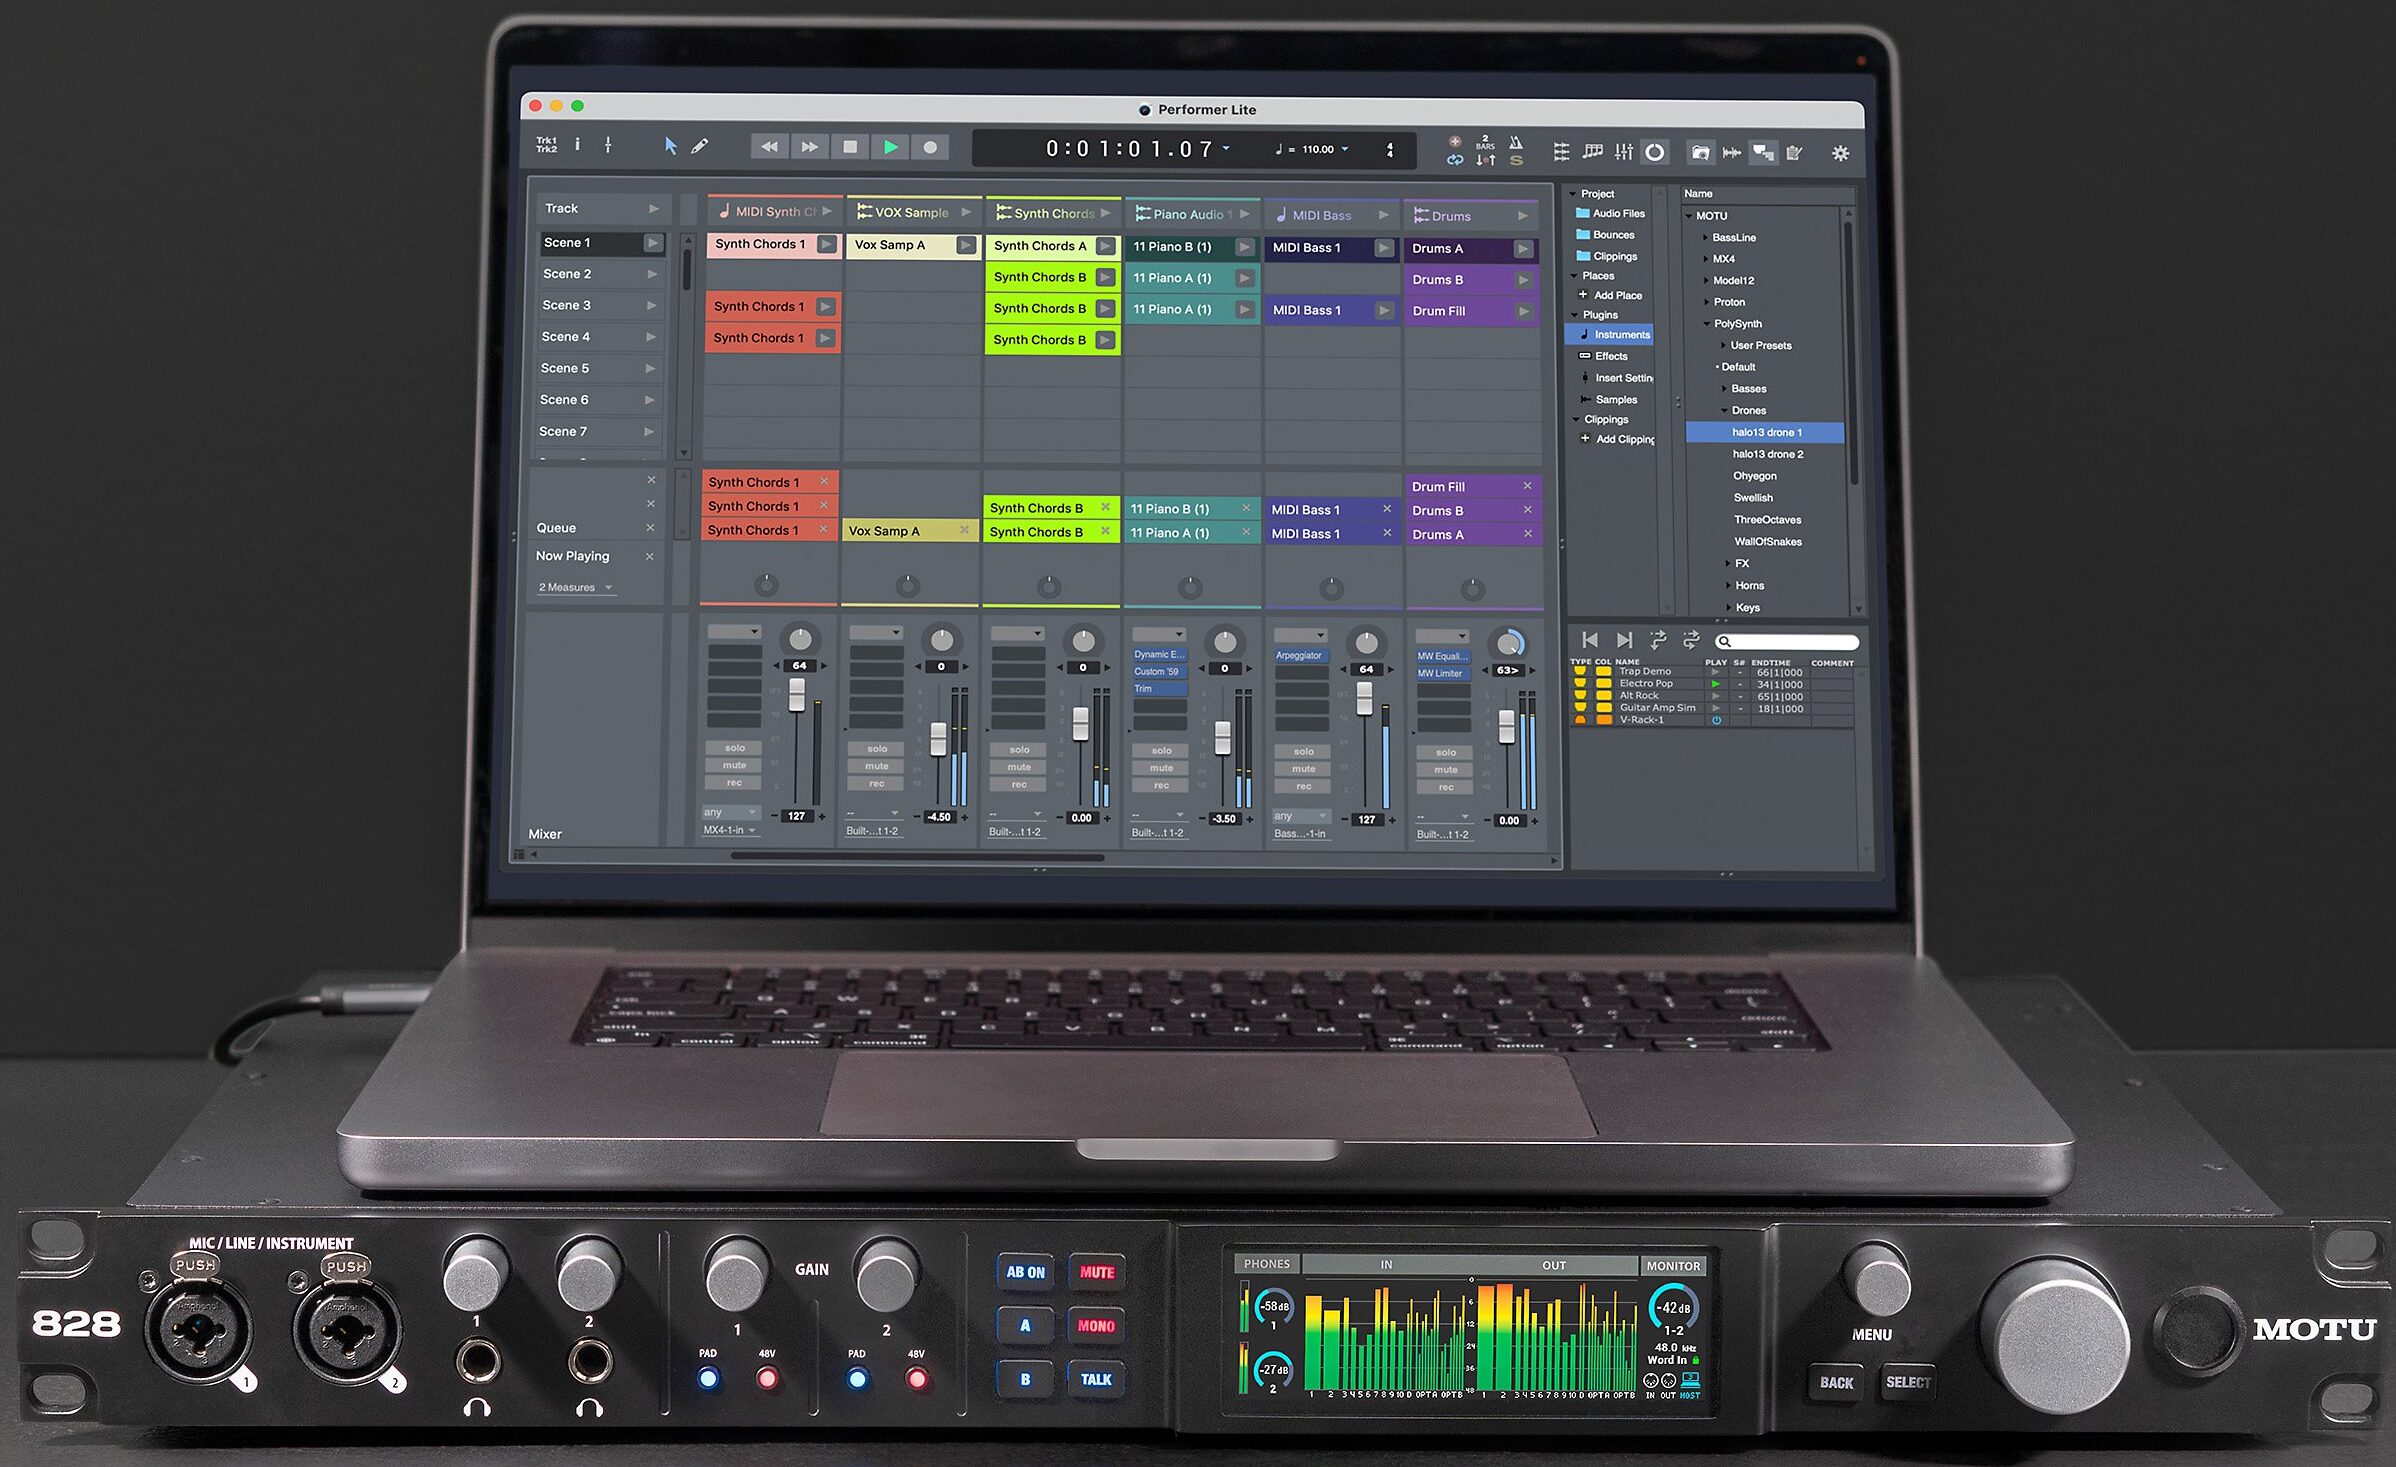Mute the Drums mixer channel
This screenshot has height=1467, width=2396.
pyautogui.click(x=1446, y=770)
